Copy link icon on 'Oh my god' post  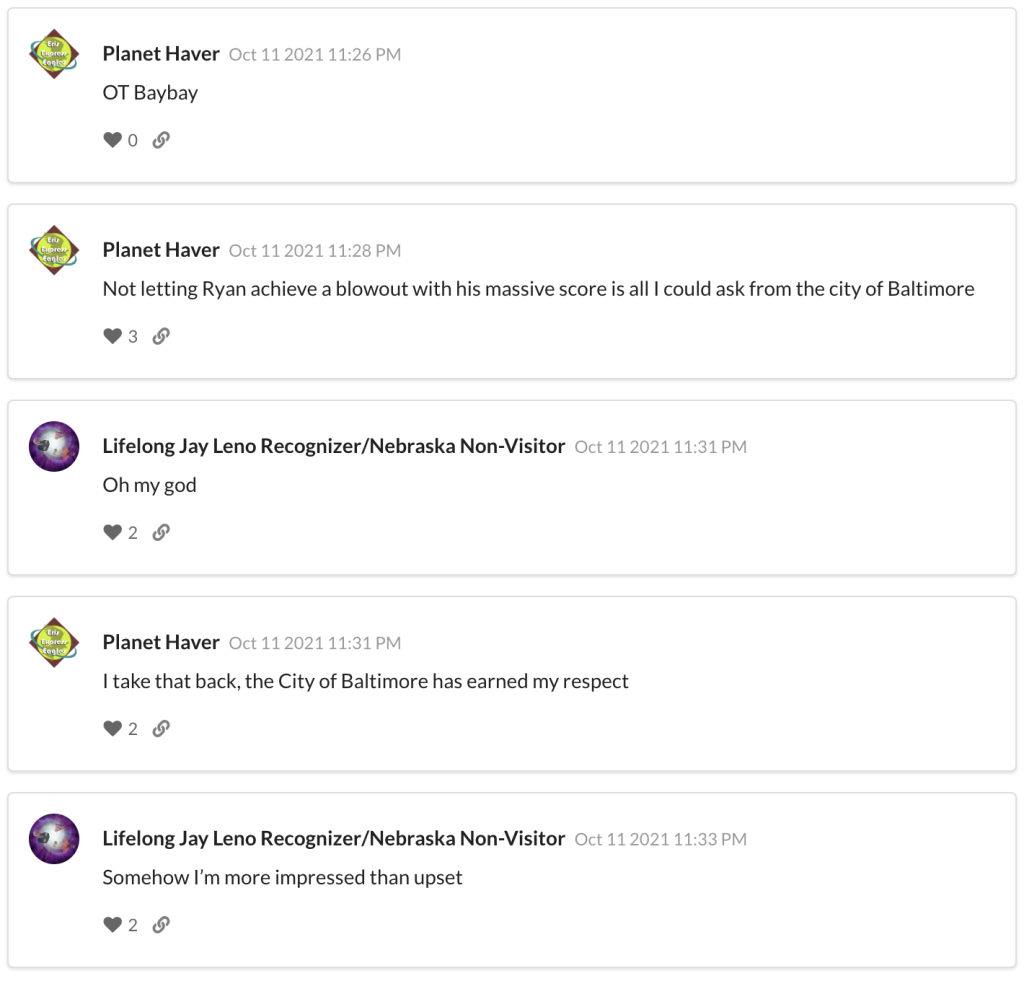161,532
